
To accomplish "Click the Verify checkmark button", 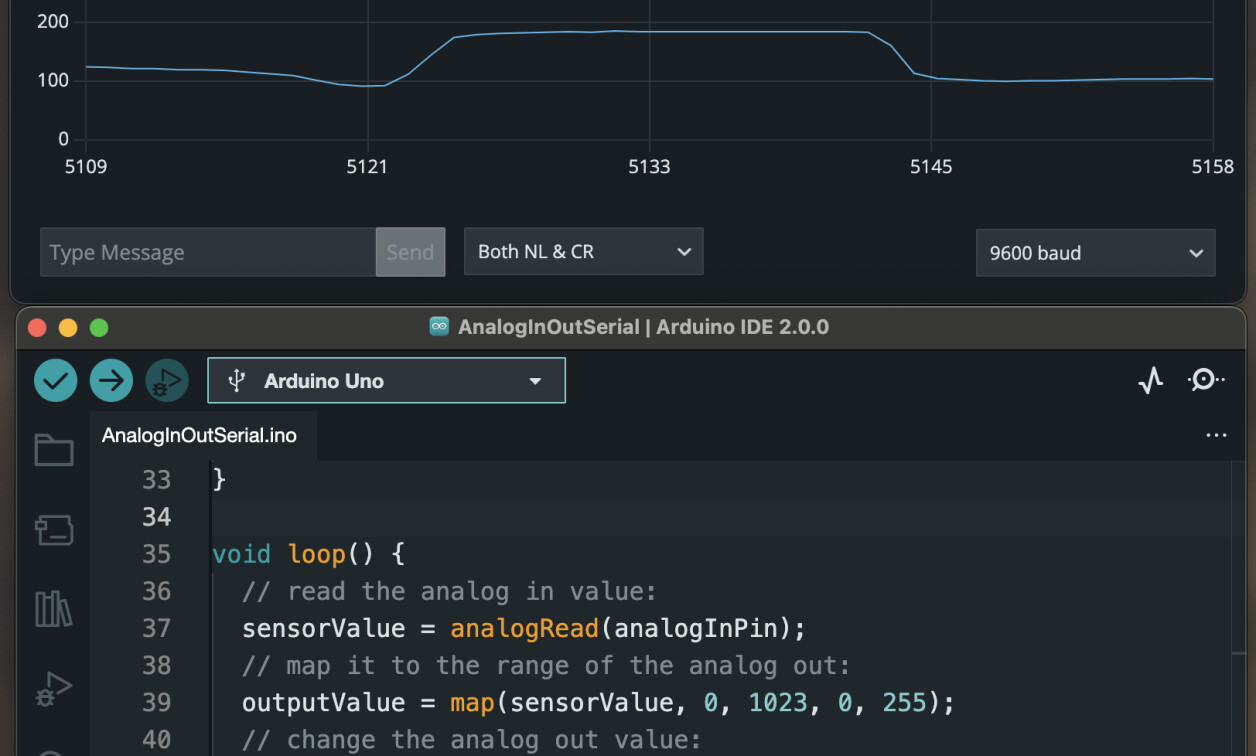I will click(56, 381).
